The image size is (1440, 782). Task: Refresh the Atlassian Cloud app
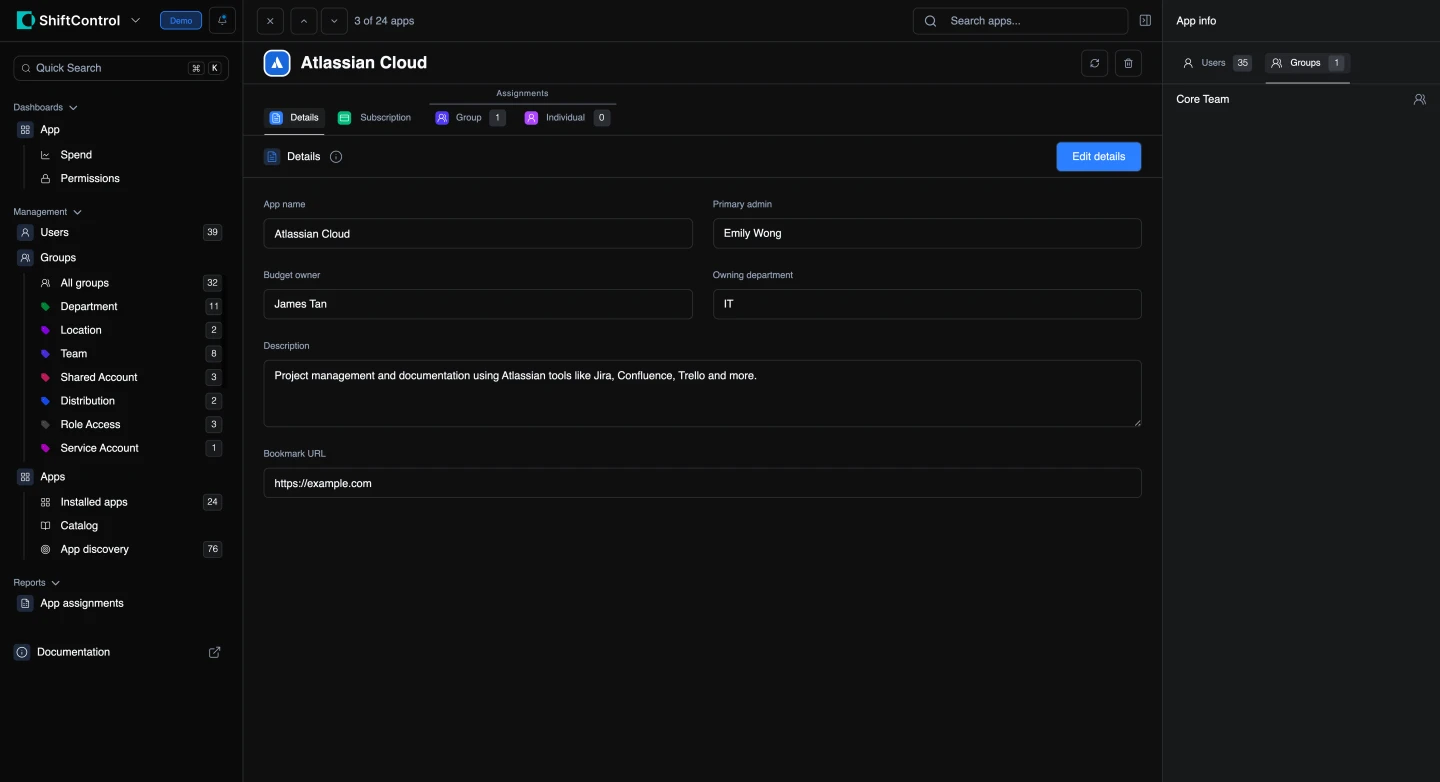pos(1095,63)
